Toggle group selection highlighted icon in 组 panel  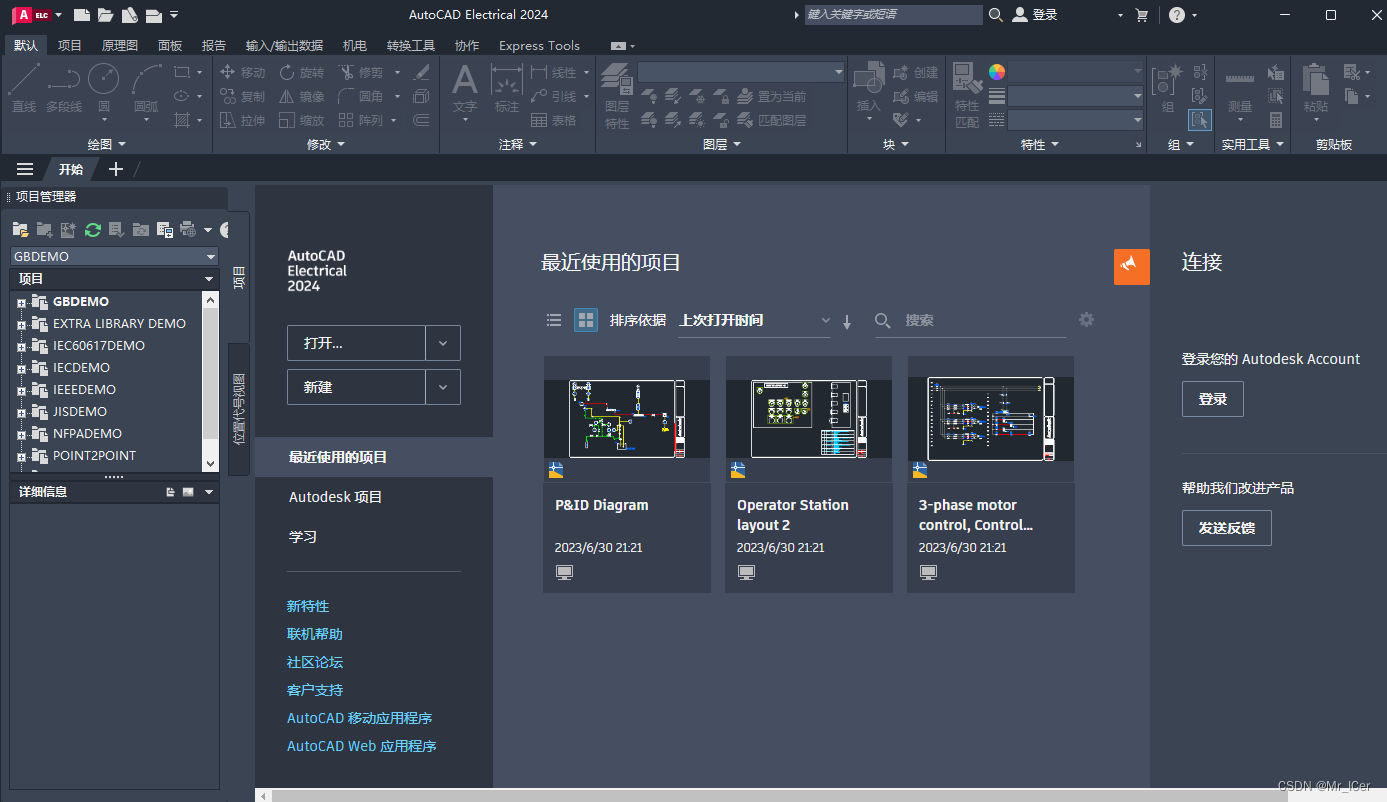tap(1200, 119)
